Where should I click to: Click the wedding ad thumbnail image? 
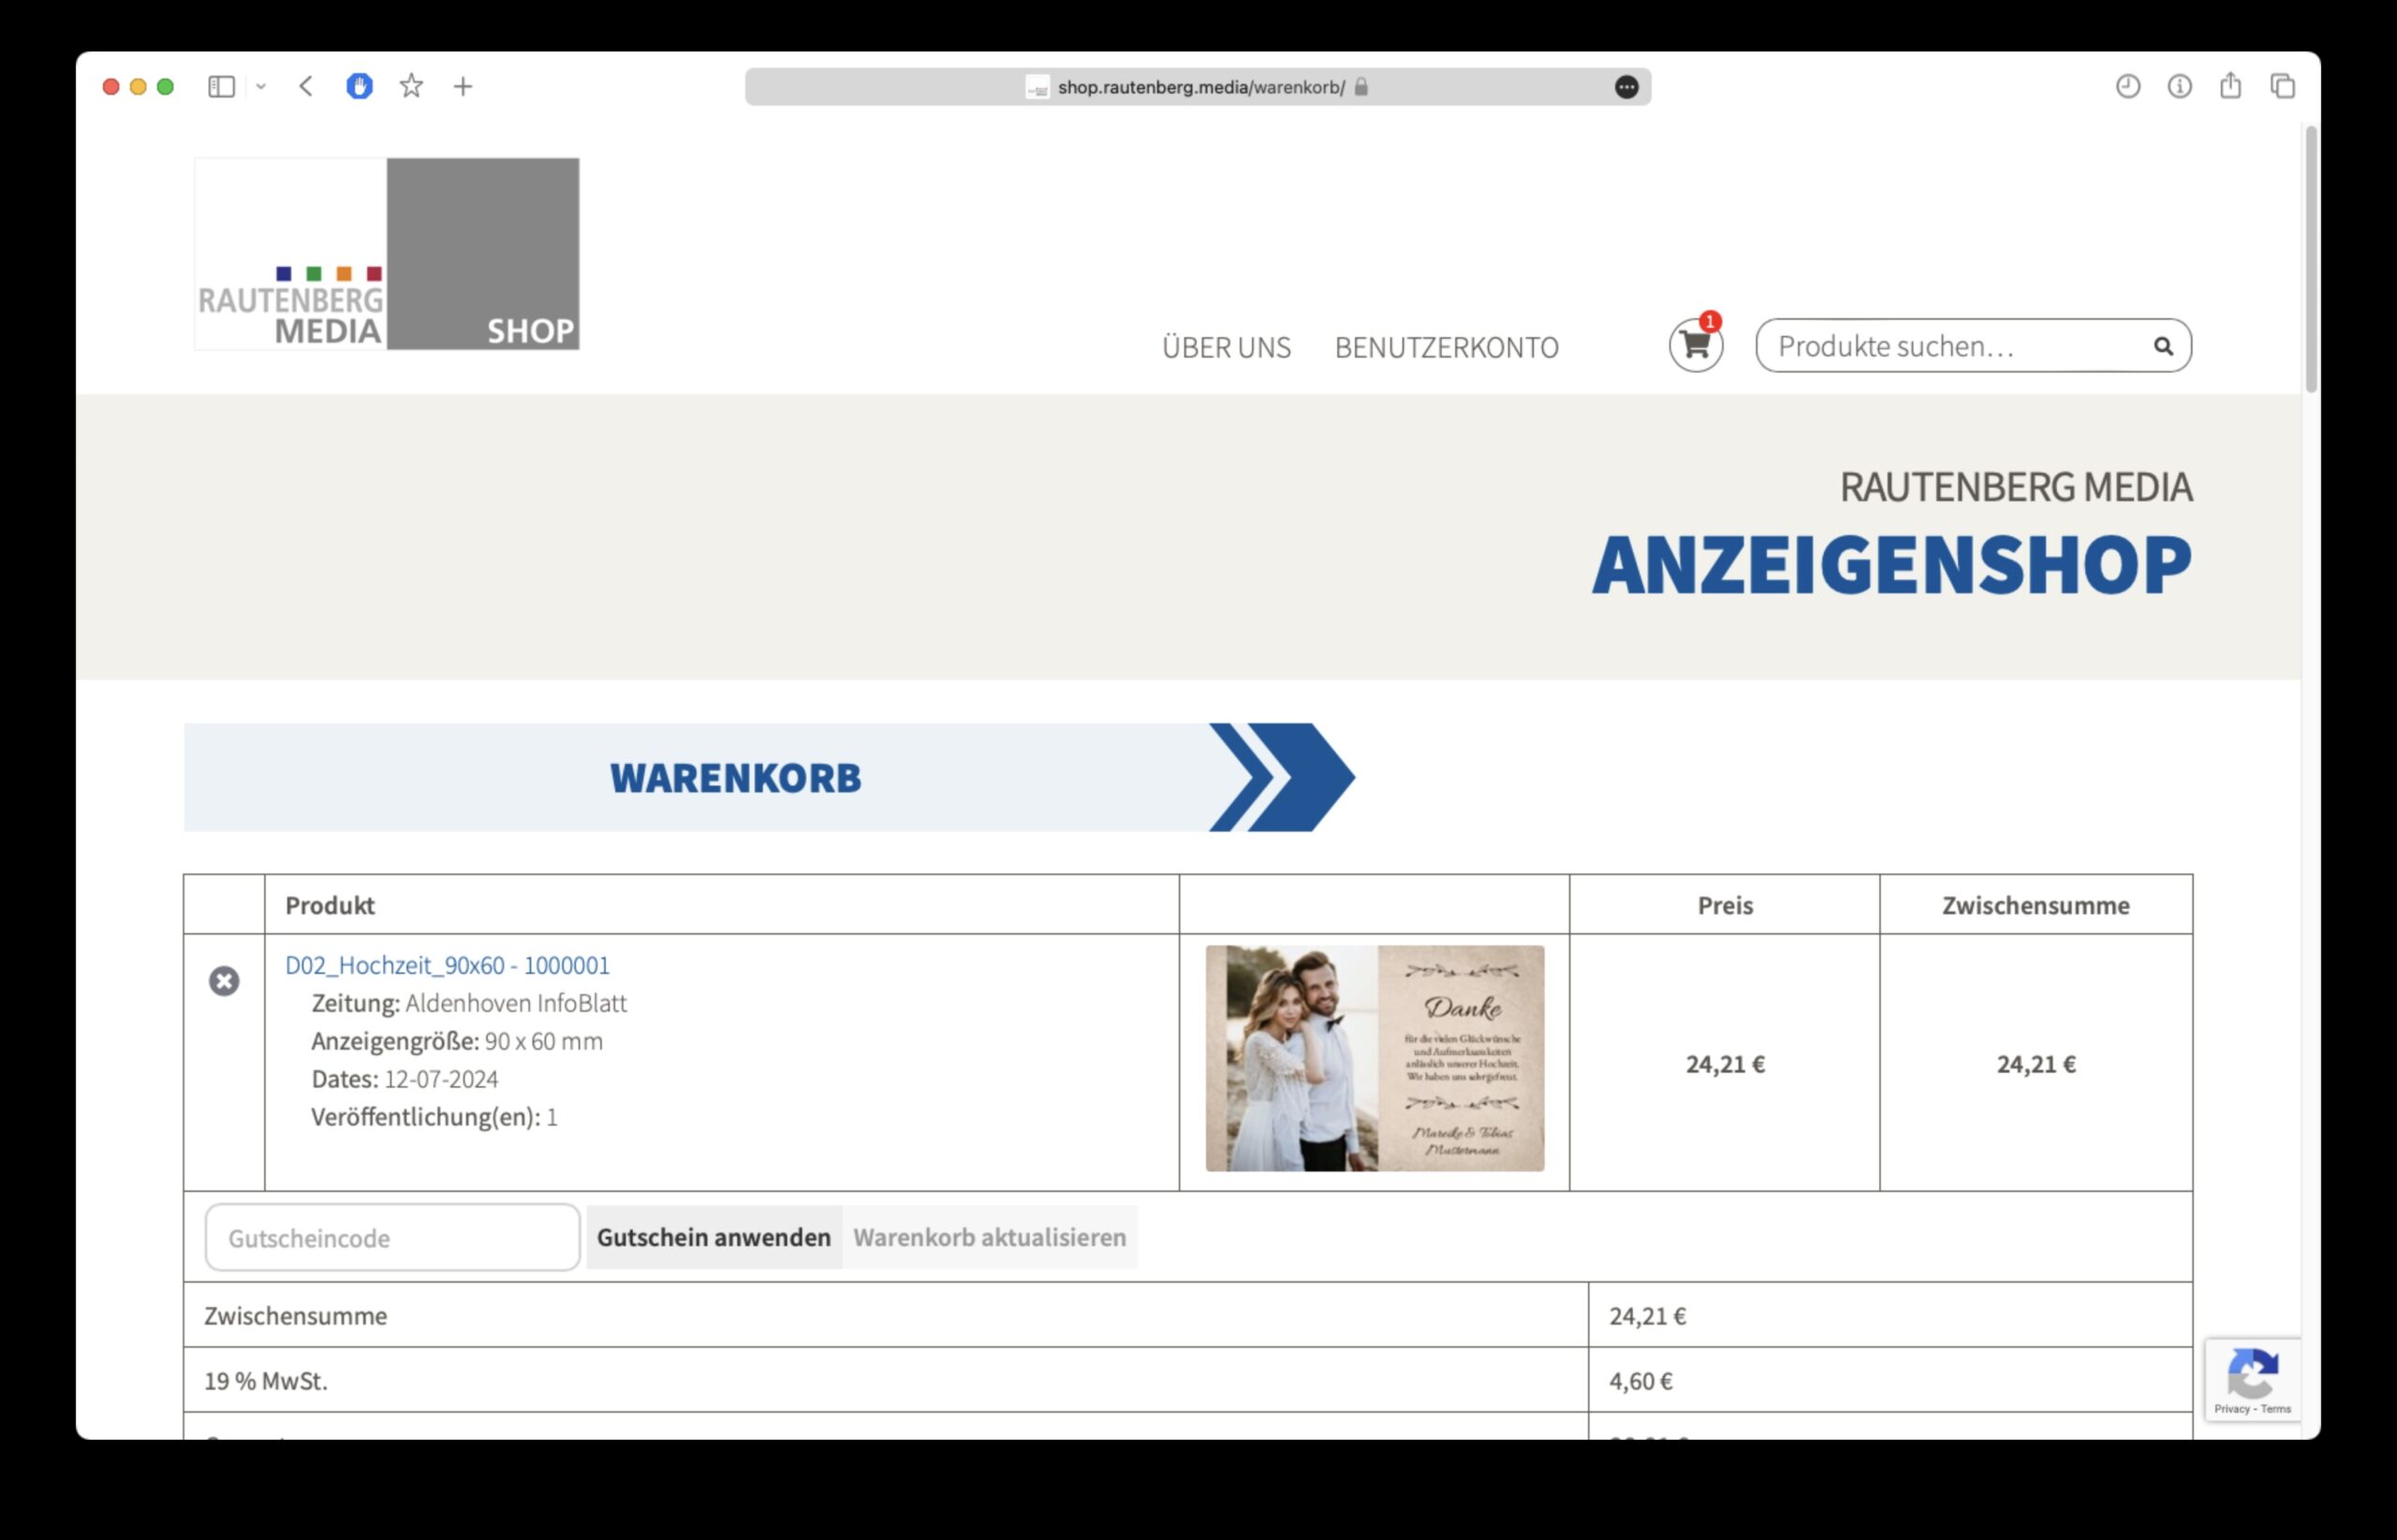pyautogui.click(x=1374, y=1058)
